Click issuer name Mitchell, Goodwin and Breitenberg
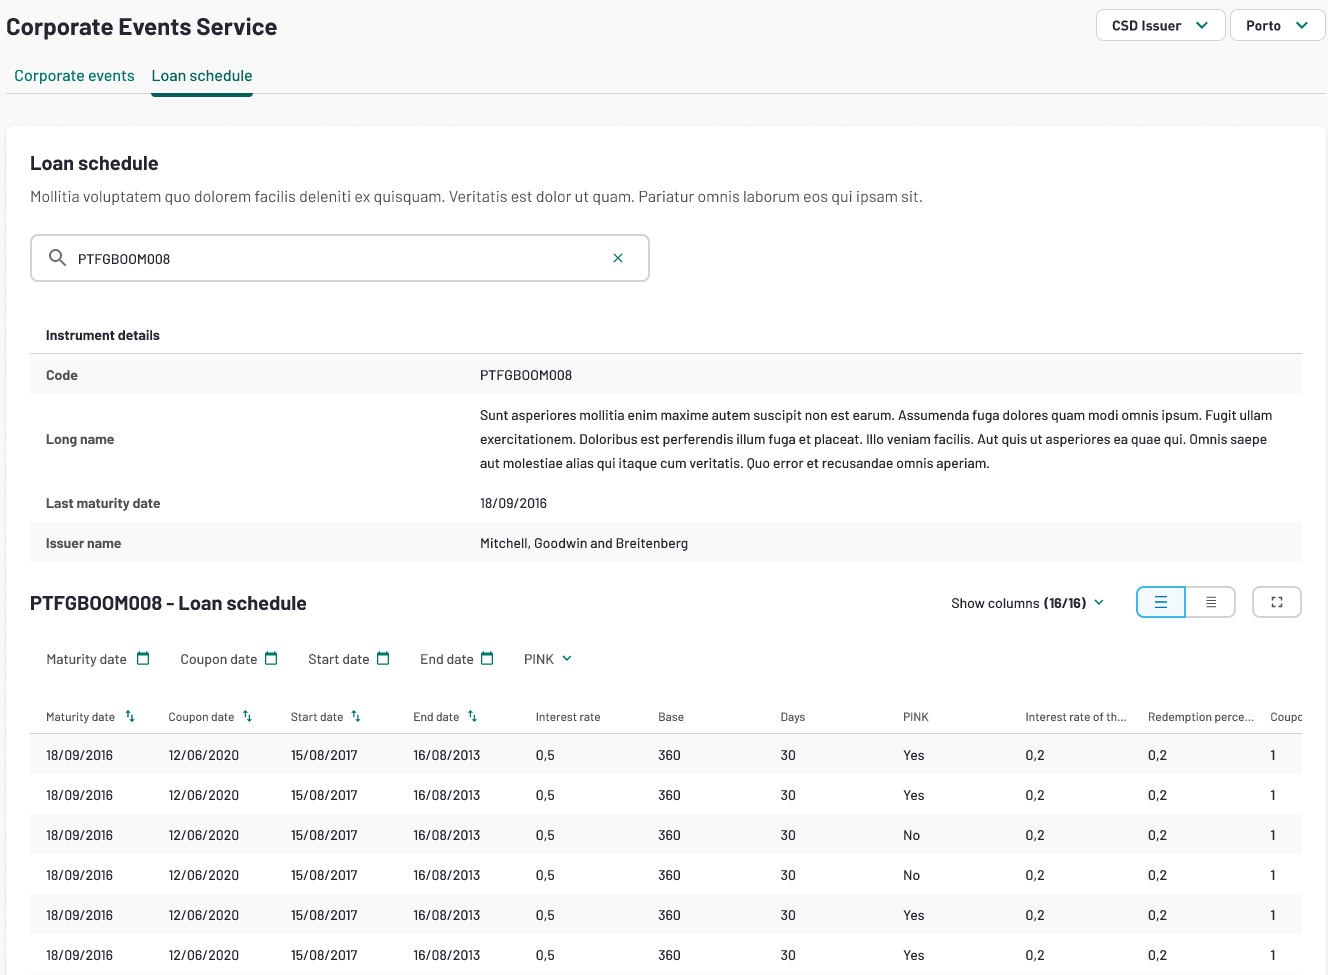This screenshot has height=975, width=1328. click(584, 543)
